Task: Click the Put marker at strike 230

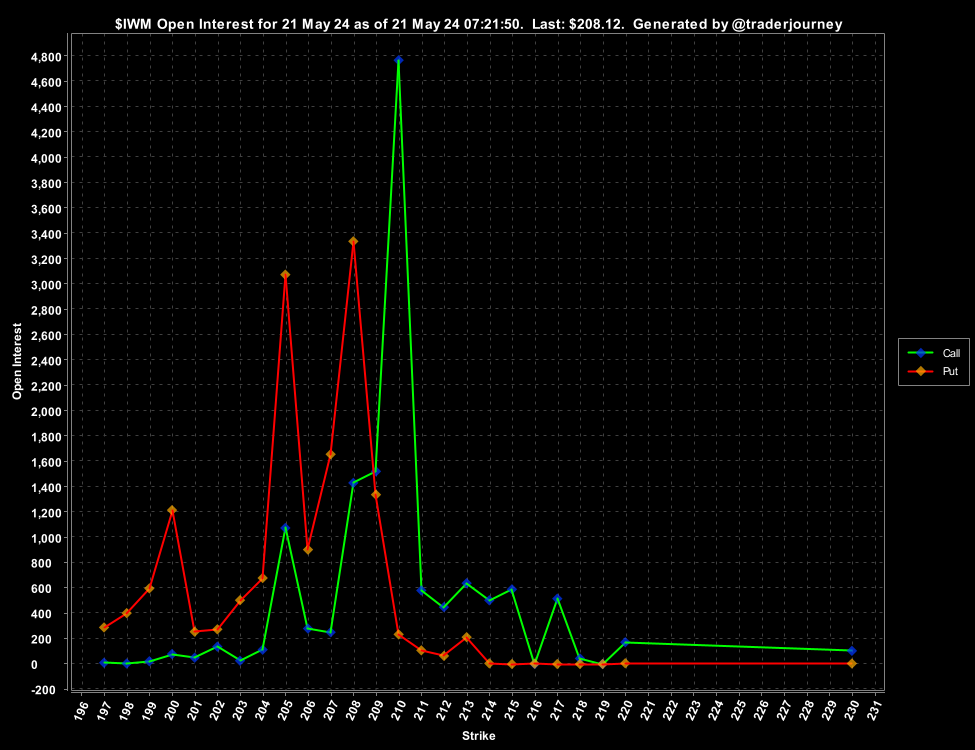Action: (852, 664)
